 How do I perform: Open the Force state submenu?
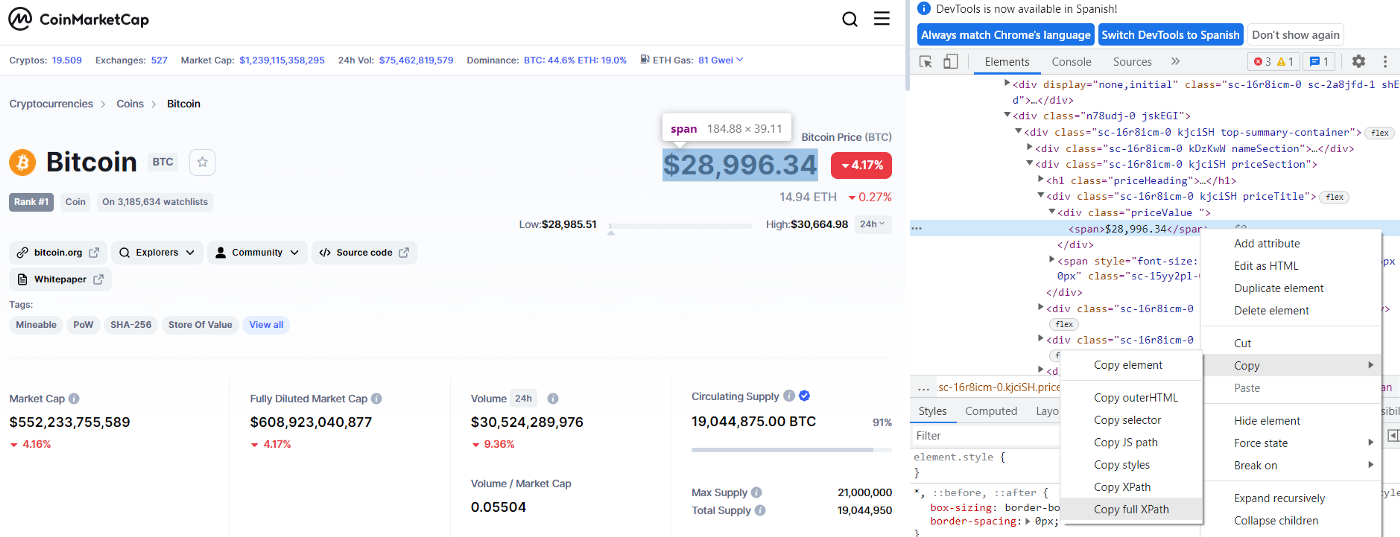click(x=1291, y=443)
